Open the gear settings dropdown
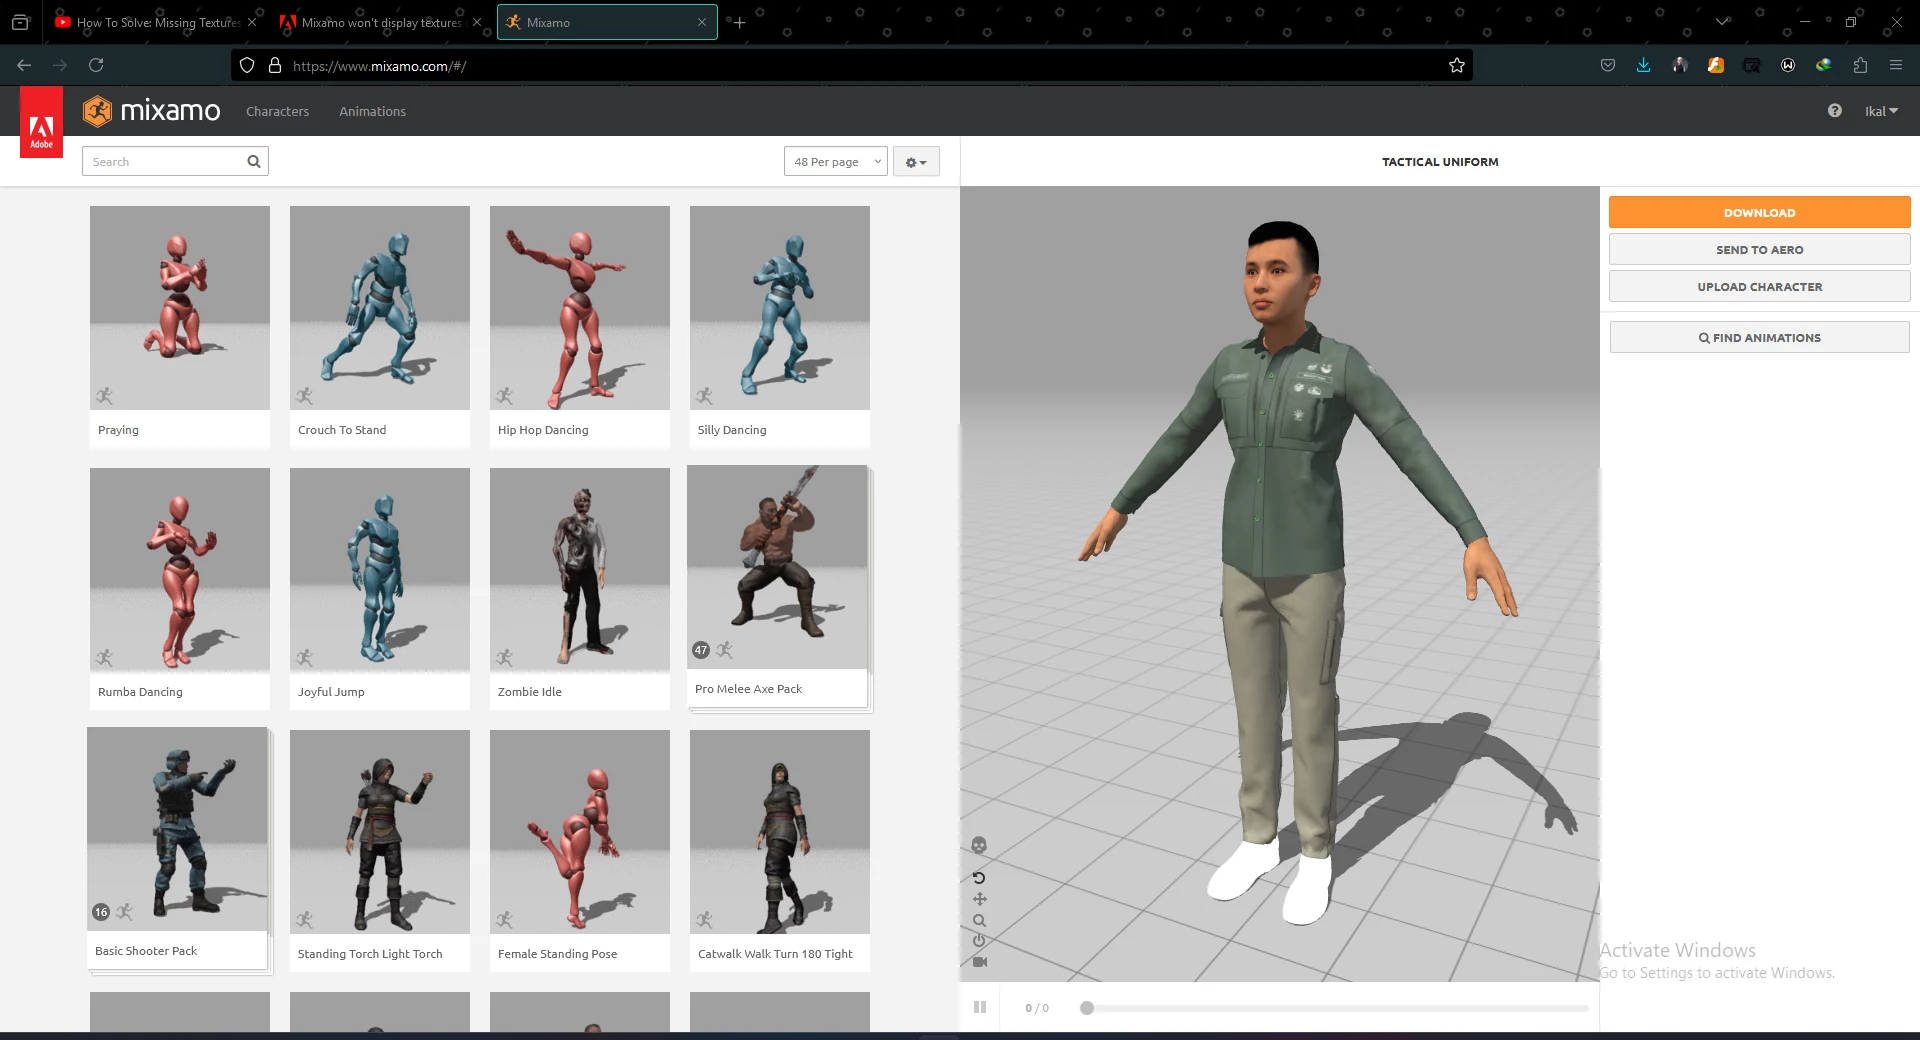This screenshot has width=1920, height=1040. (916, 161)
